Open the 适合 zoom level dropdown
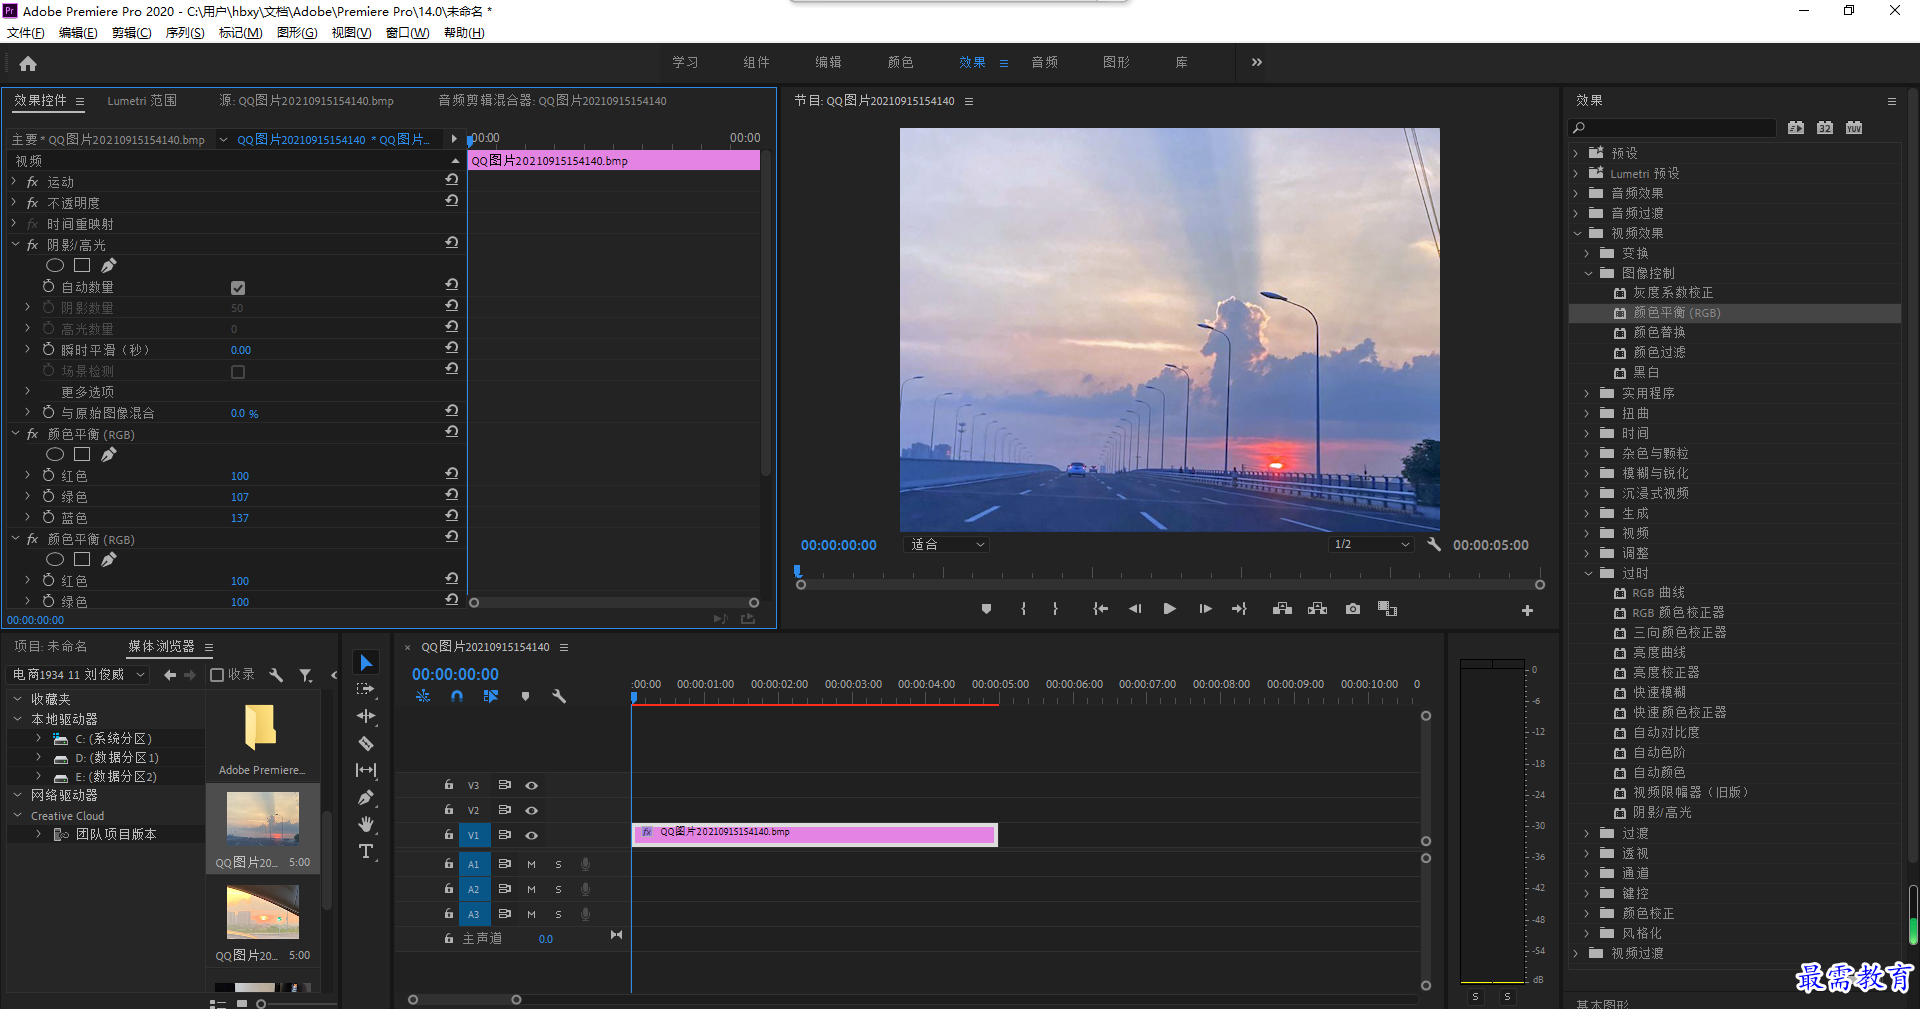This screenshot has width=1920, height=1009. coord(946,544)
